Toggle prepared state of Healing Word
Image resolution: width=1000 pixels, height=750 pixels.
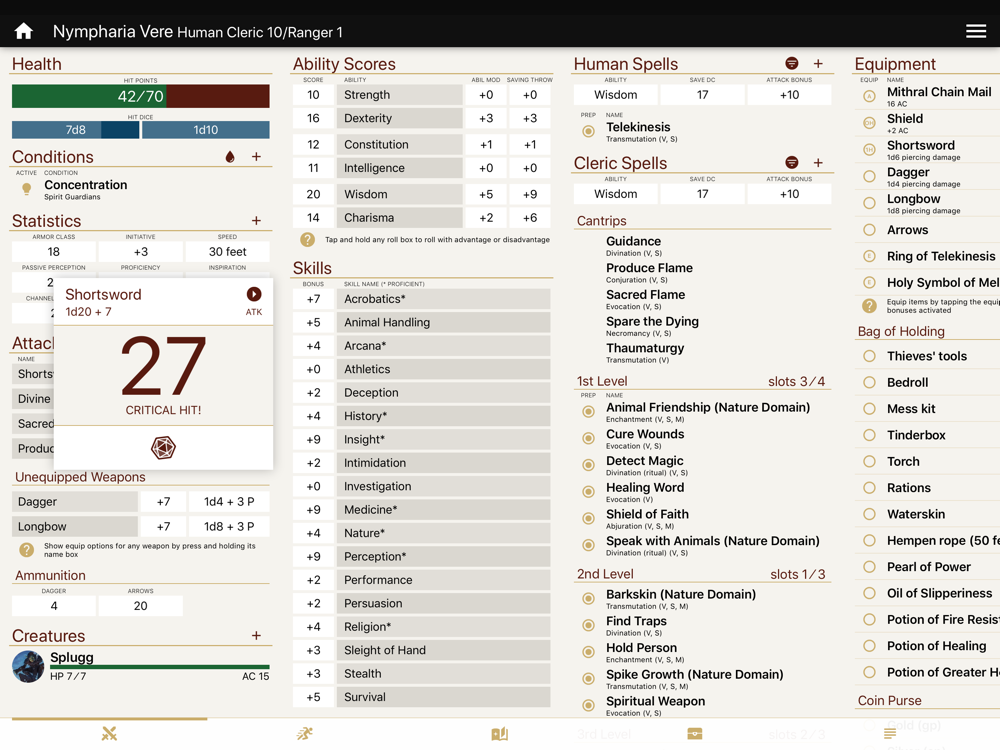click(x=589, y=492)
